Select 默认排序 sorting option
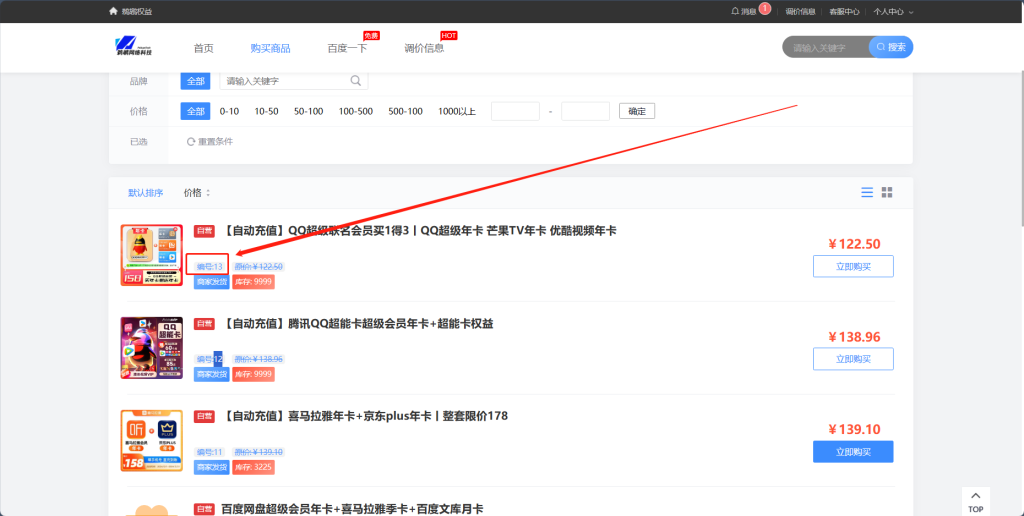Viewport: 1024px width, 516px height. [x=145, y=193]
